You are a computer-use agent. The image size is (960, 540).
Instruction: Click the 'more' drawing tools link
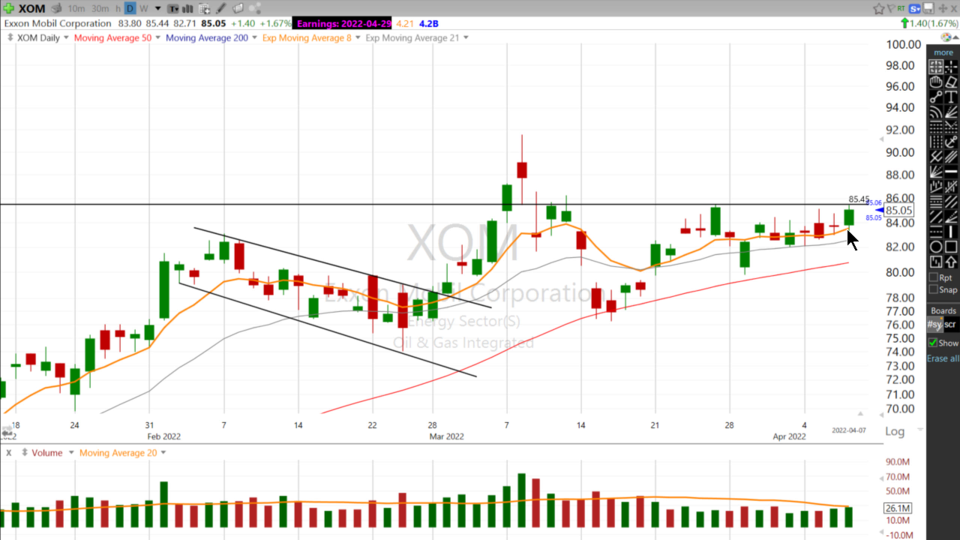[943, 53]
